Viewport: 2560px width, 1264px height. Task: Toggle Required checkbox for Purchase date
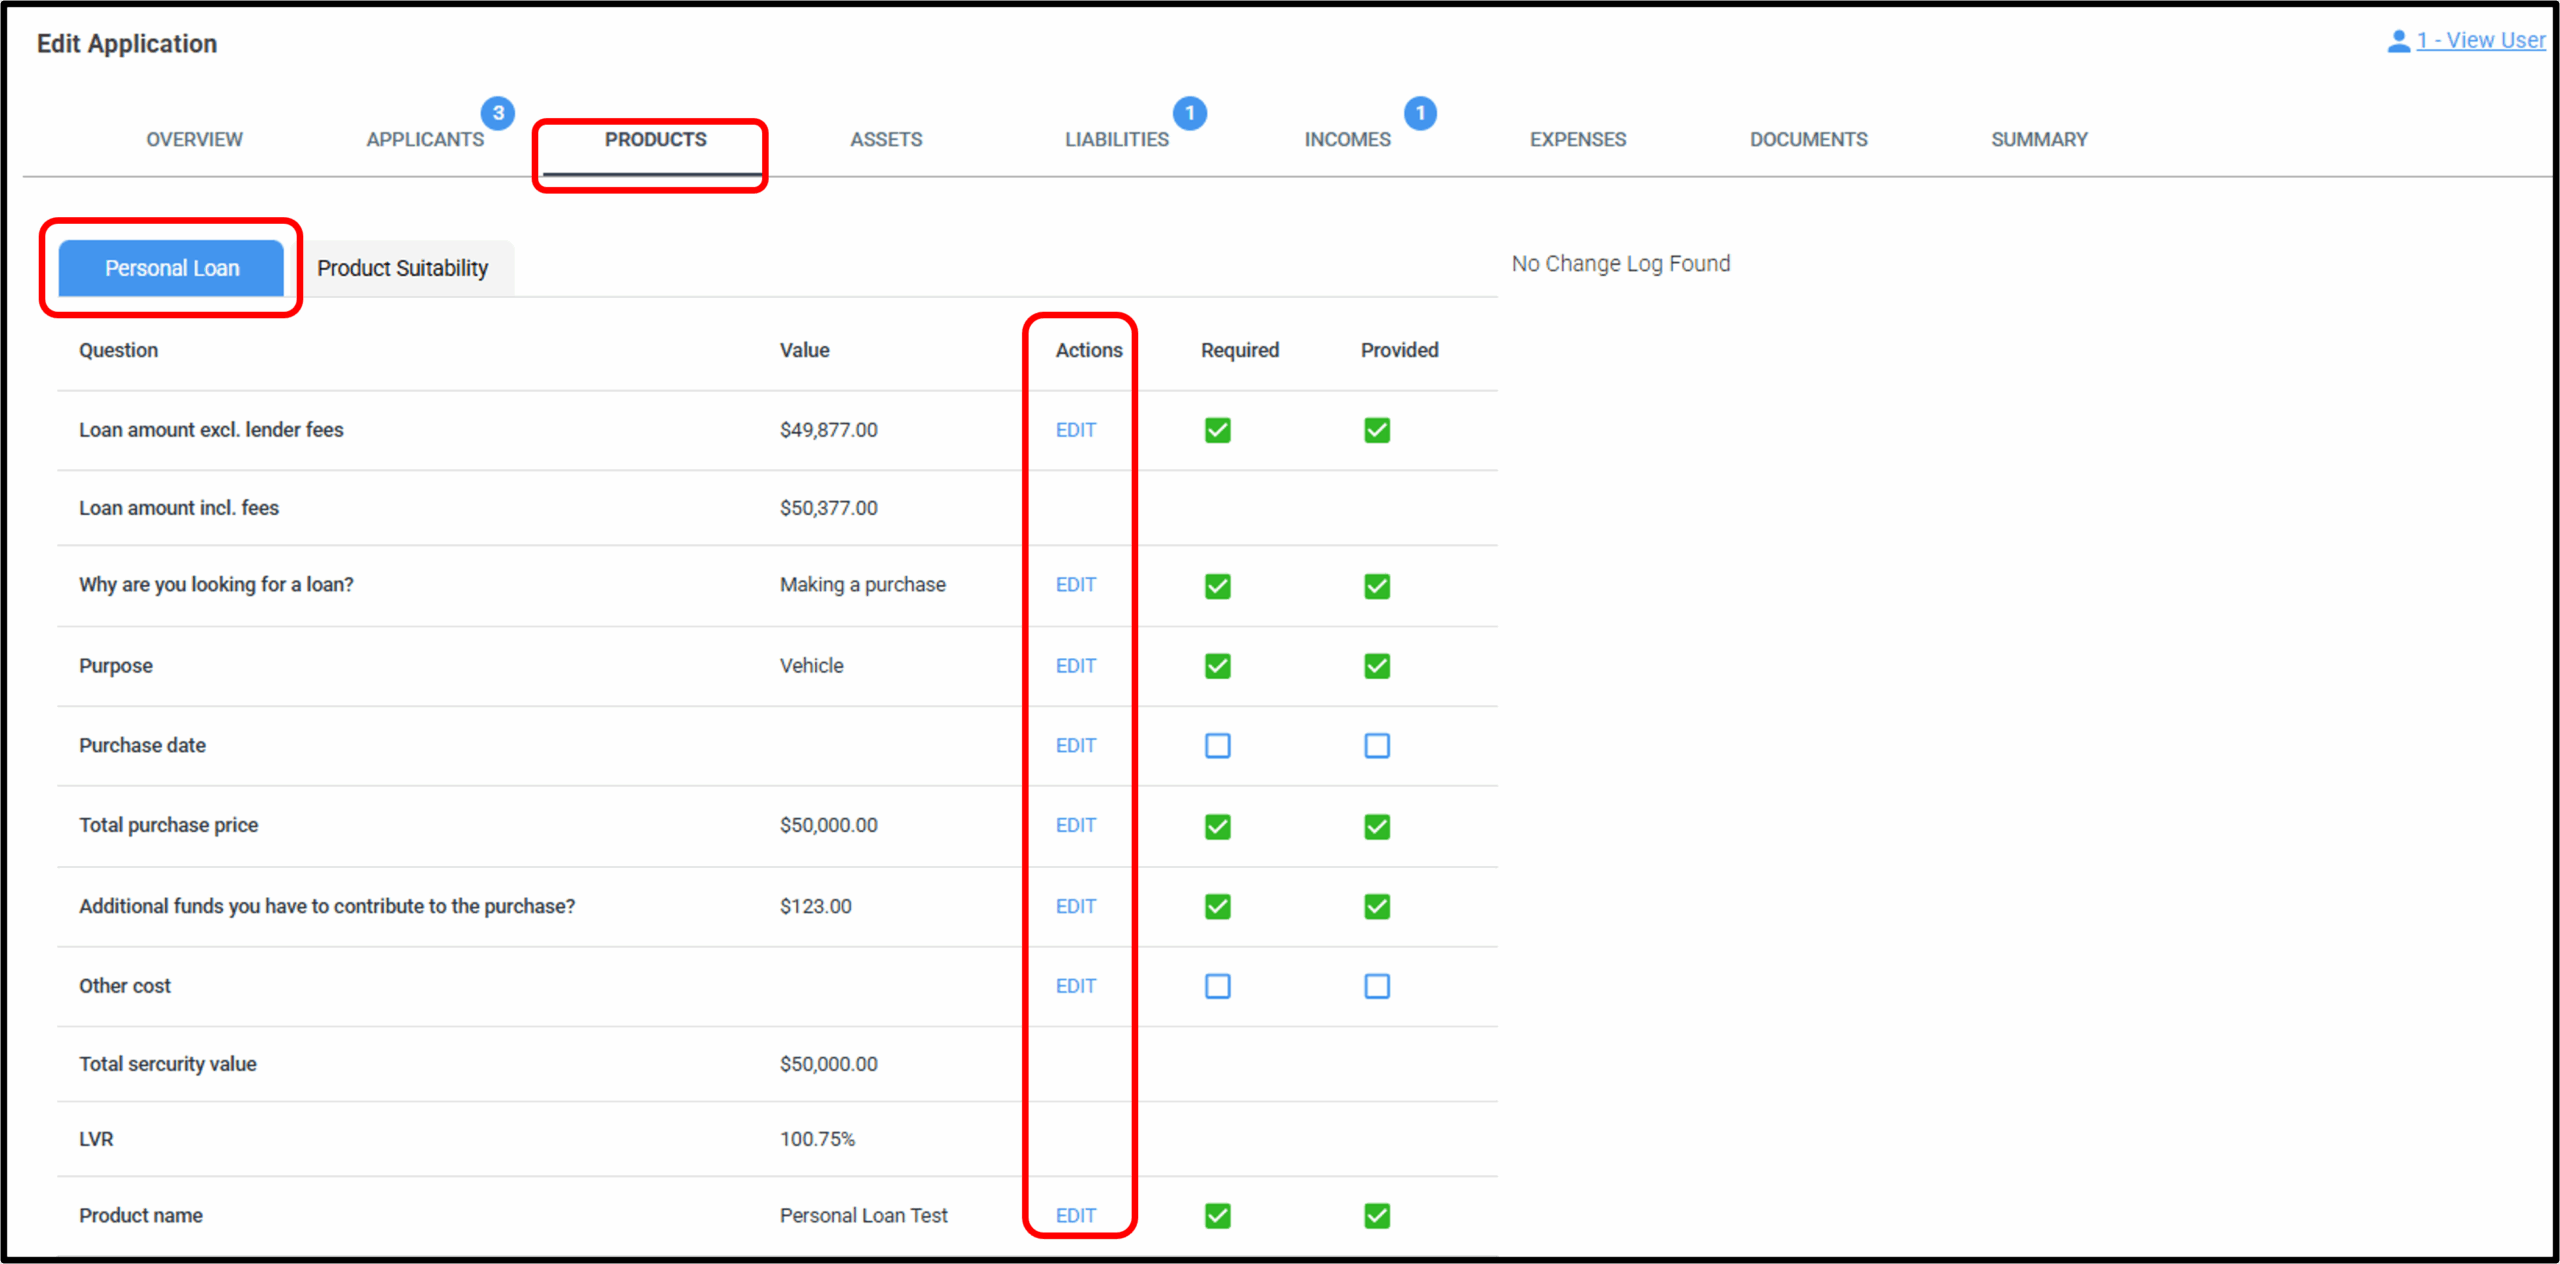[x=1217, y=746]
